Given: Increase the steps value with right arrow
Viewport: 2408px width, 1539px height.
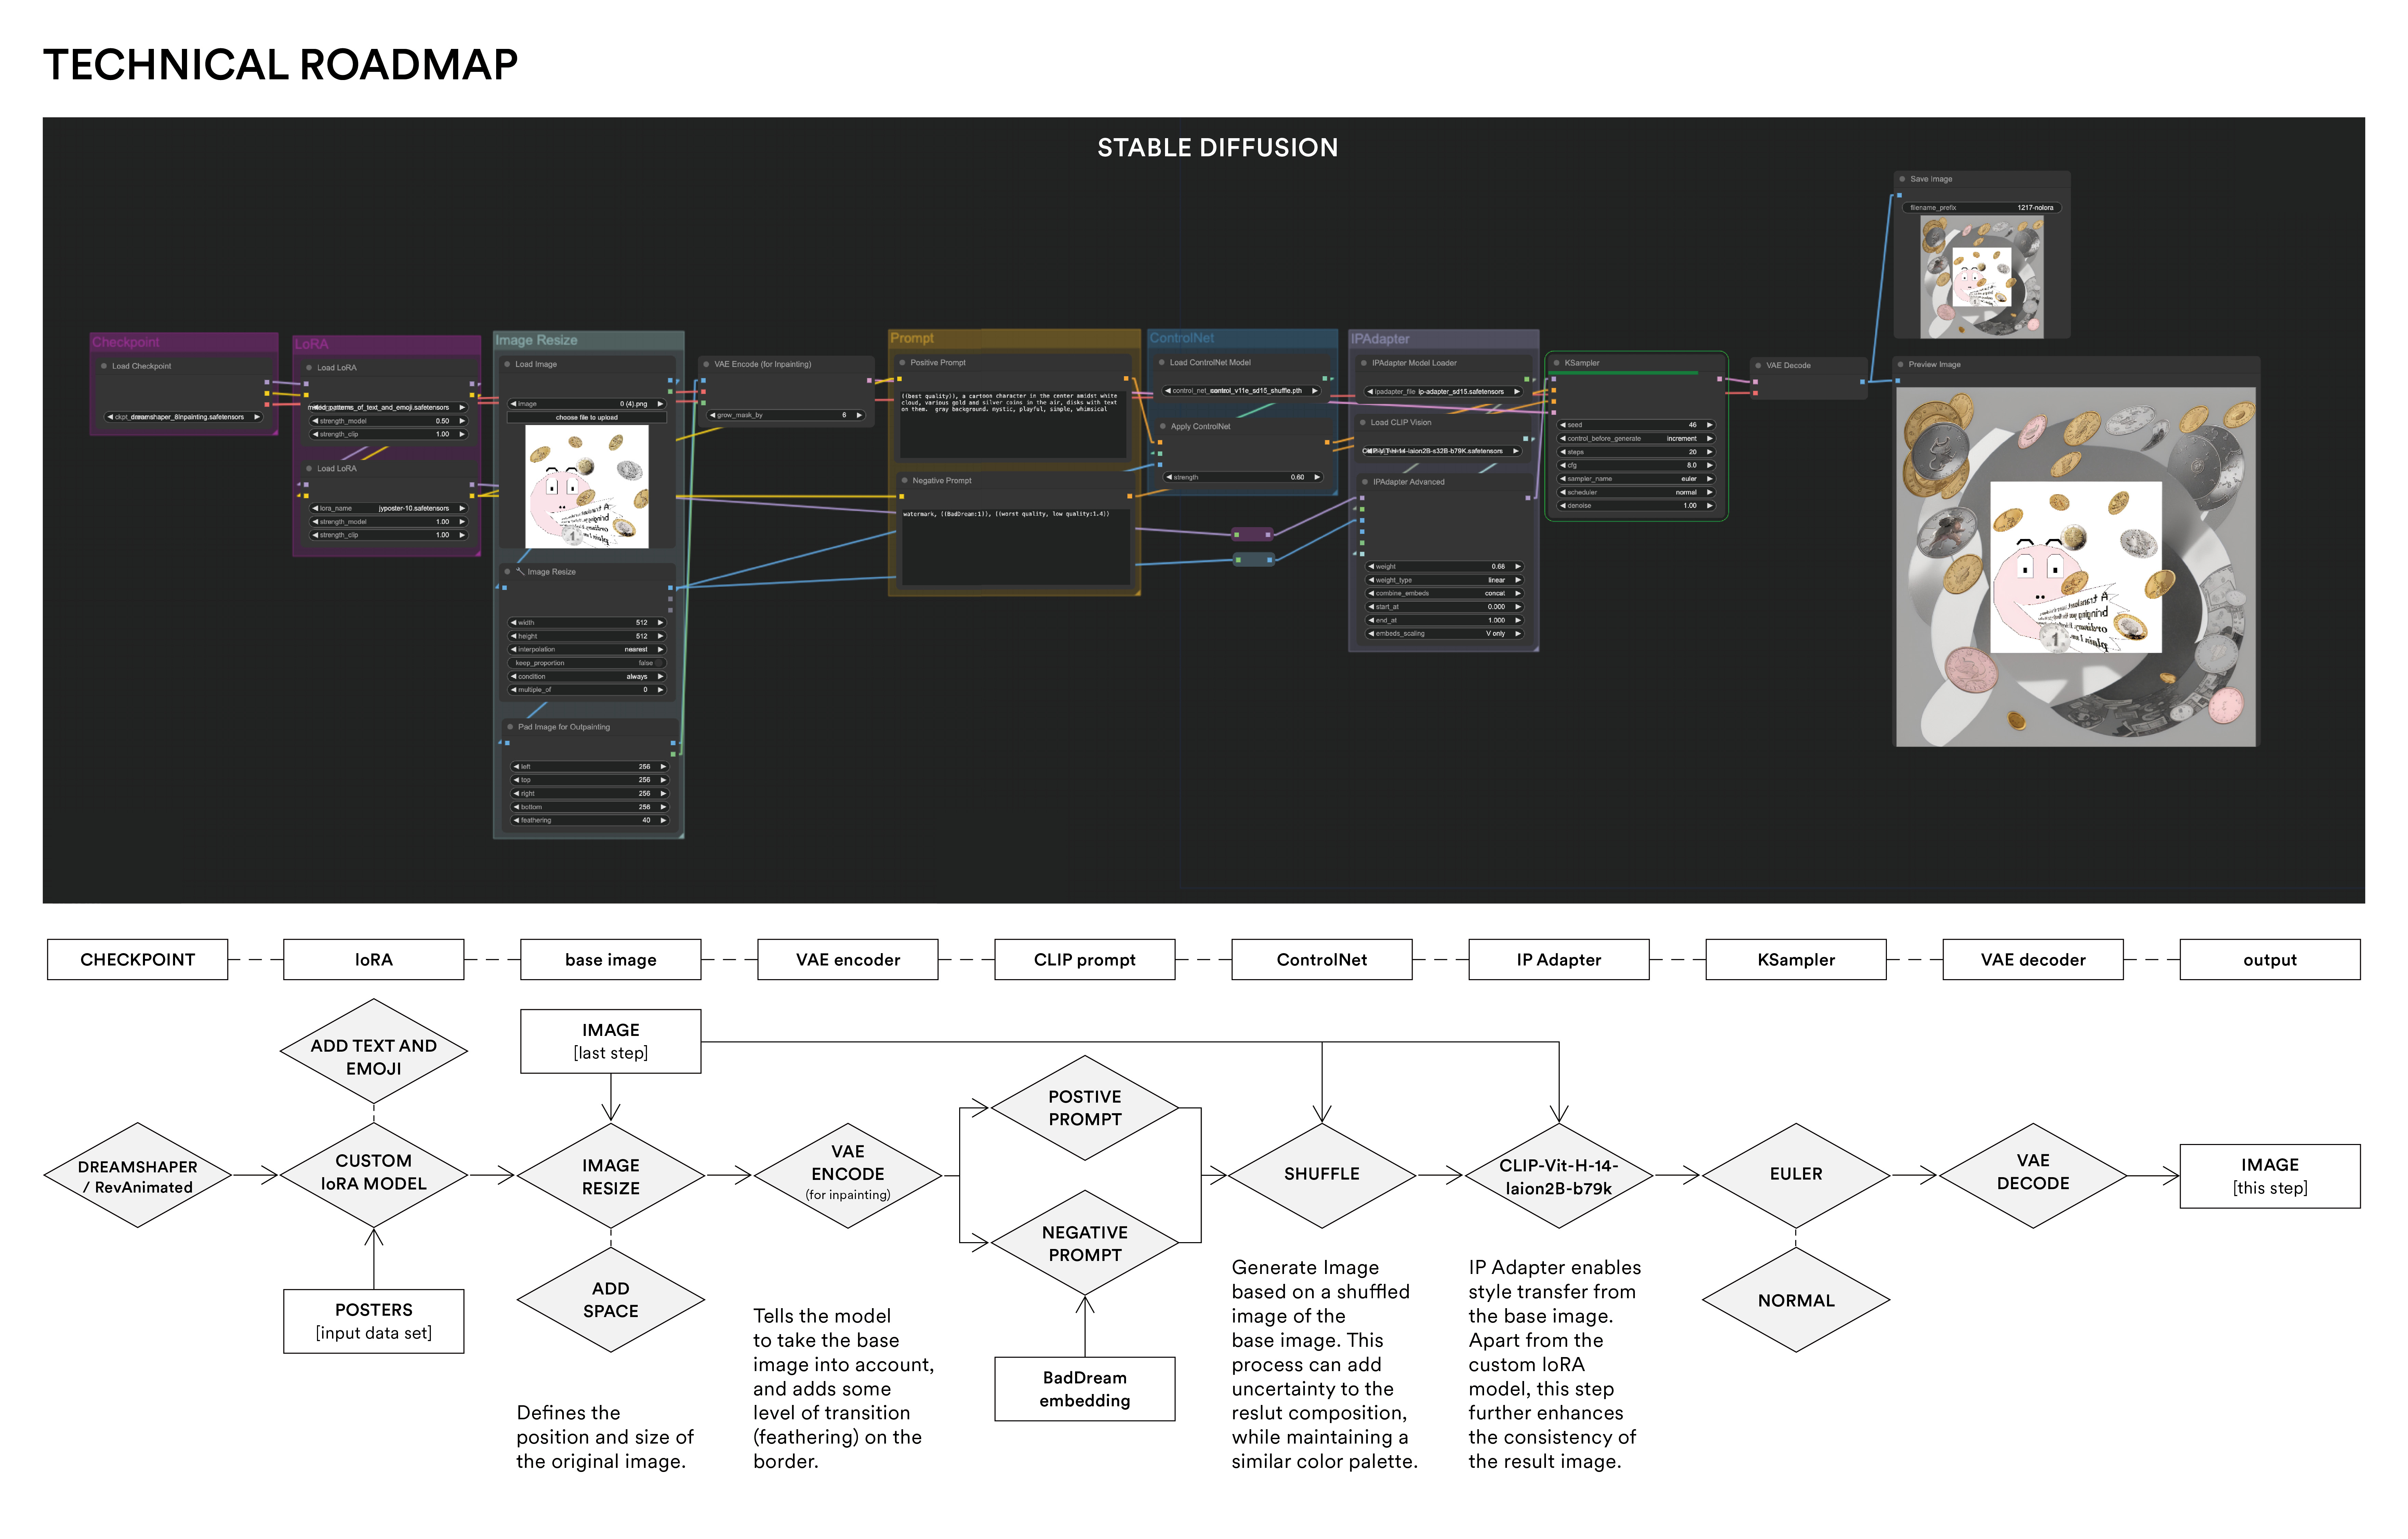Looking at the screenshot, I should tap(1710, 452).
